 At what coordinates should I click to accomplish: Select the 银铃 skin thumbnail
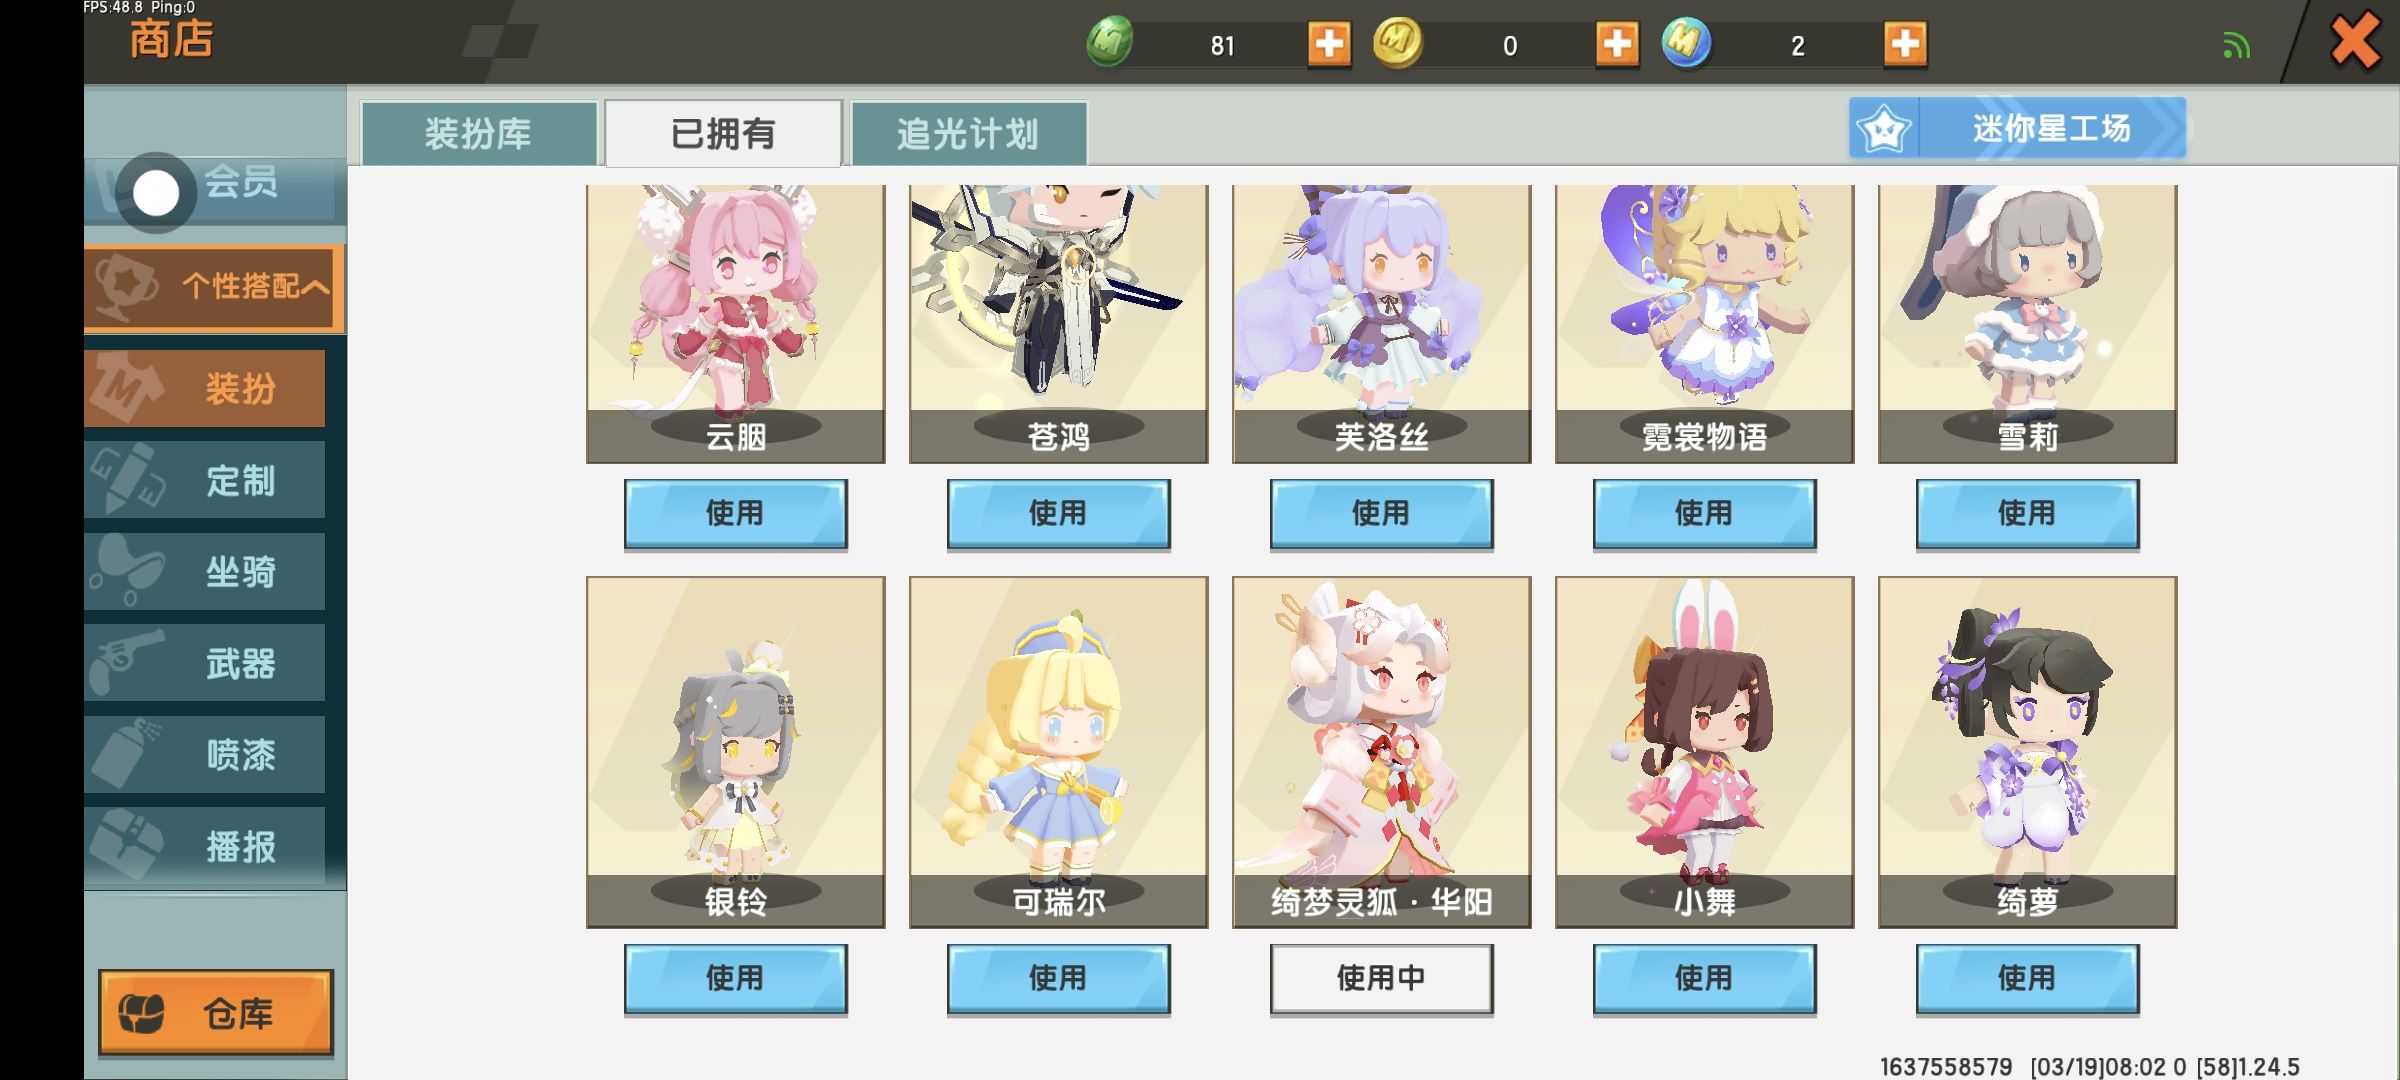(735, 752)
